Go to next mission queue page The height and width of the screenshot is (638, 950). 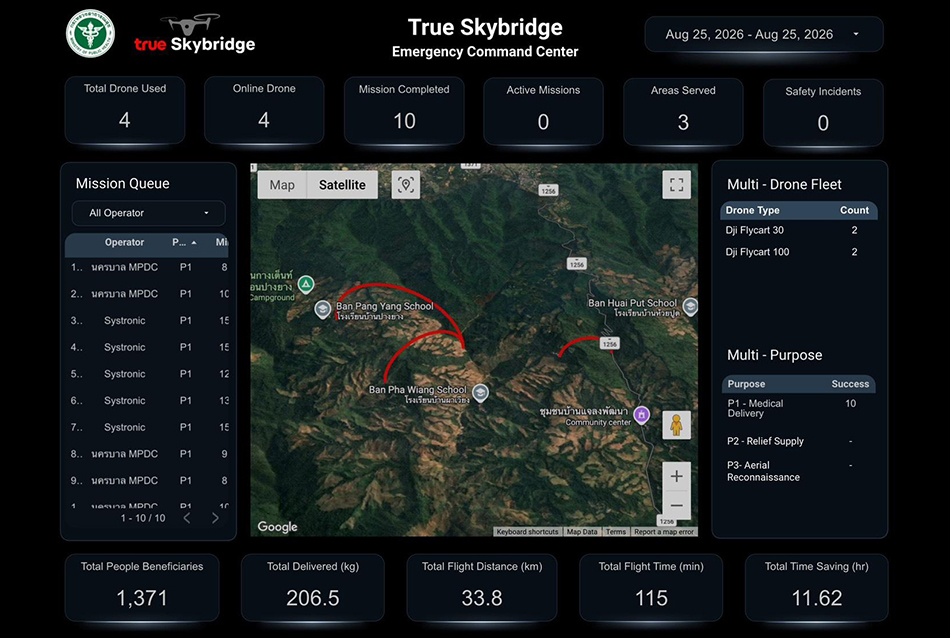pyautogui.click(x=215, y=518)
